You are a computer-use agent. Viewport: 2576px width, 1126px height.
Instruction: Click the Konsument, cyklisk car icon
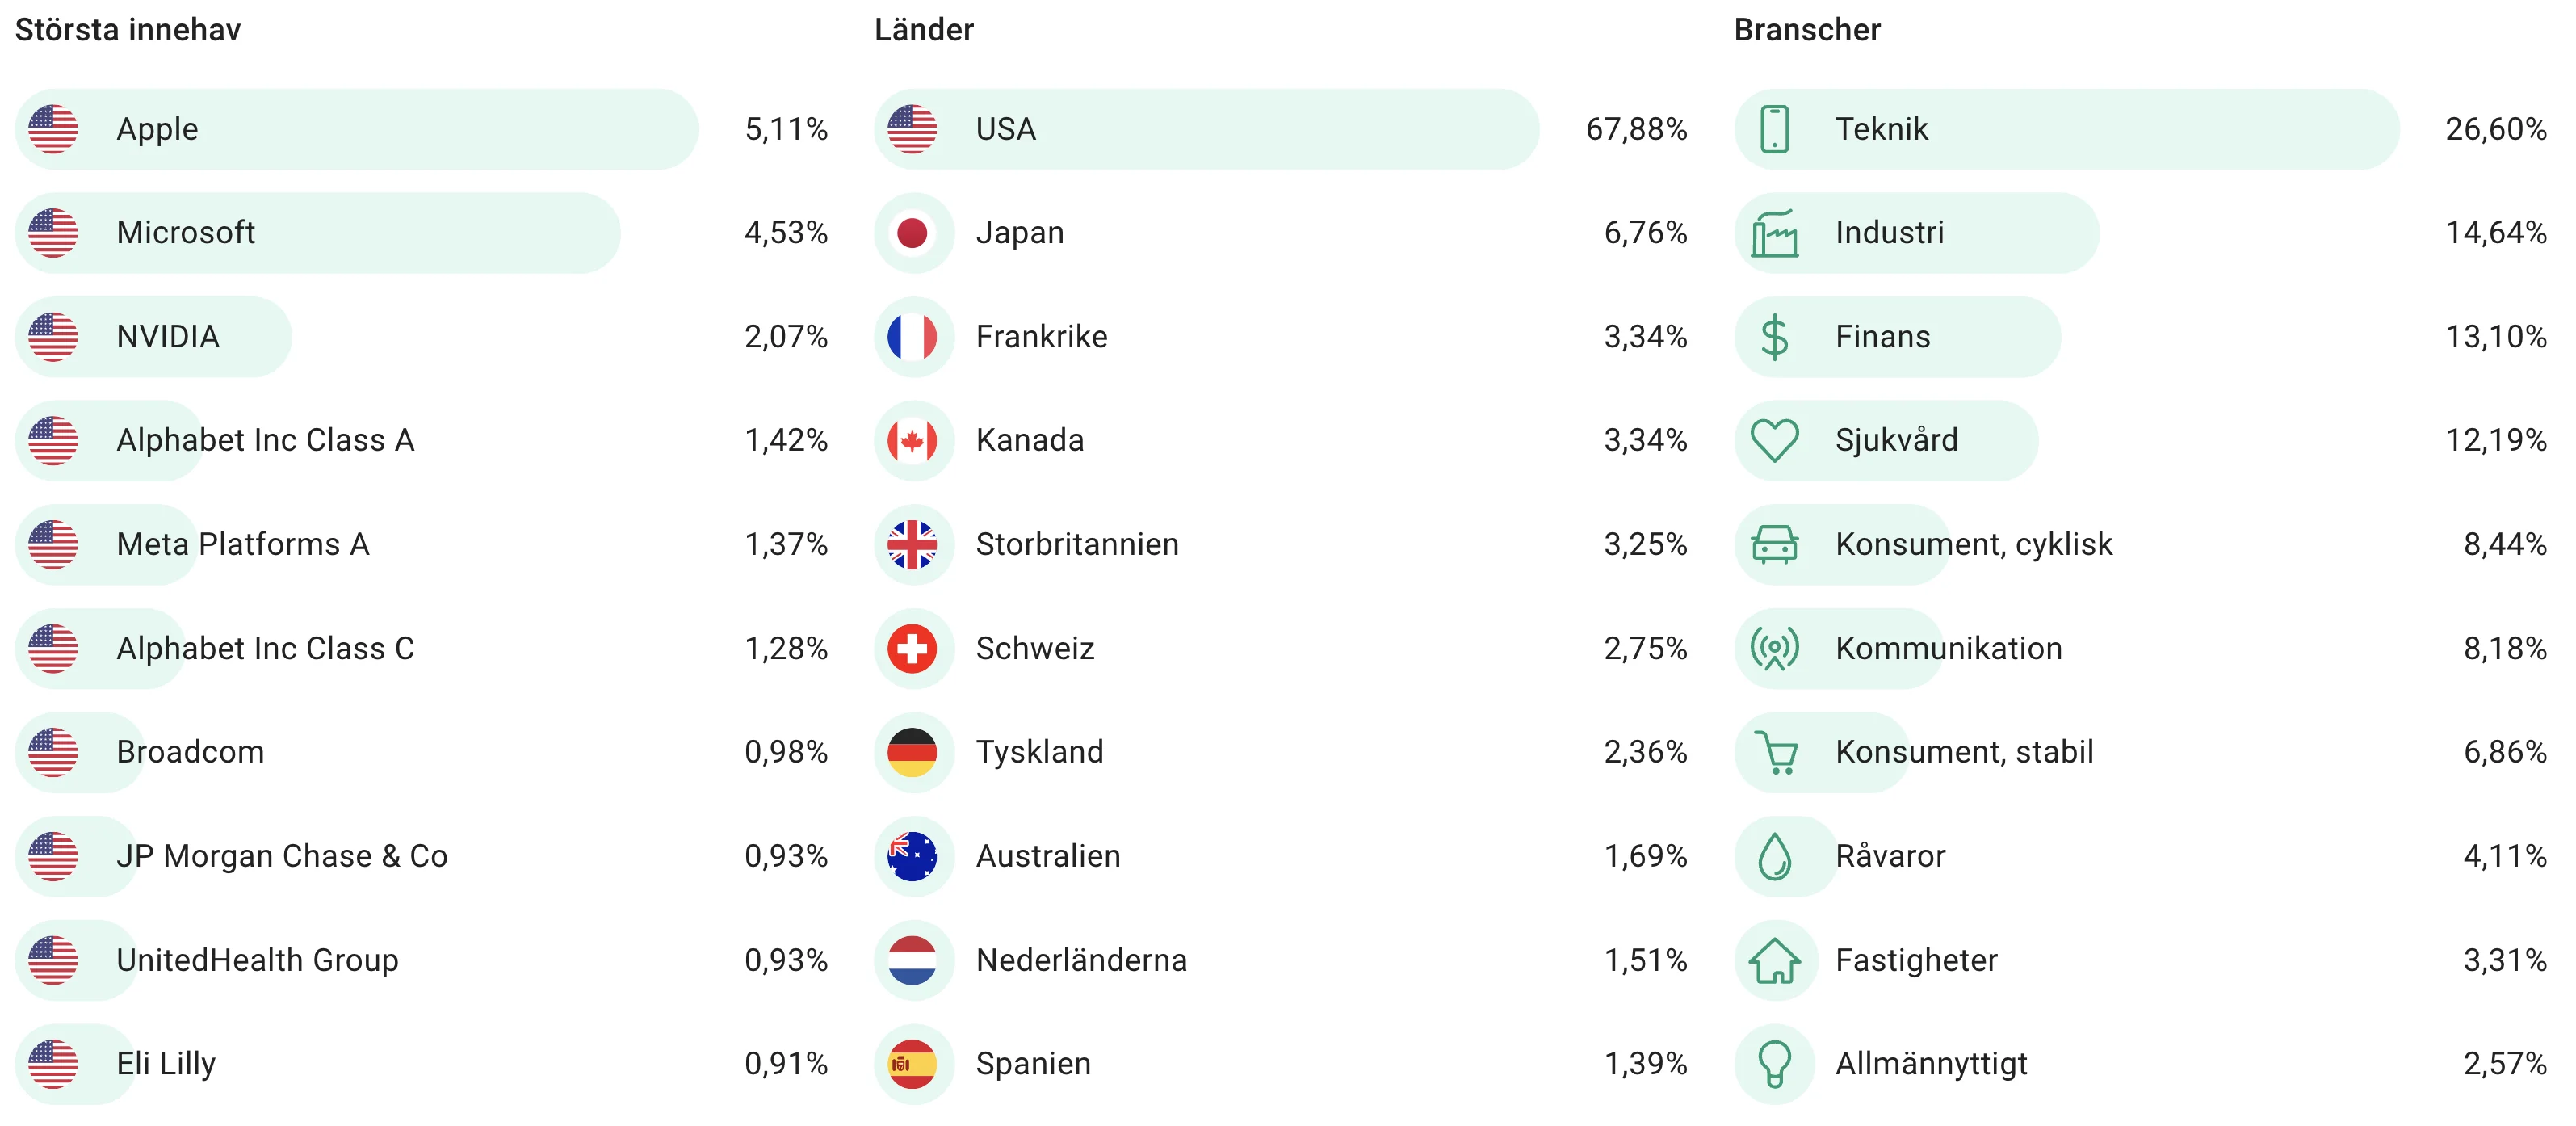click(1774, 544)
